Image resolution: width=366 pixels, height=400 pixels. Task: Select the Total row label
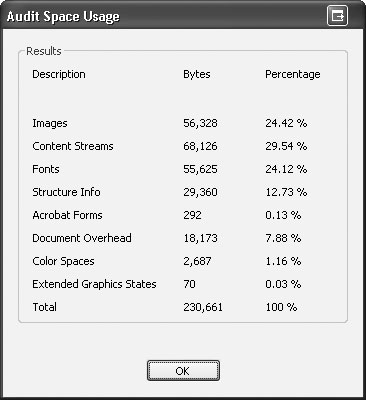pyautogui.click(x=44, y=307)
